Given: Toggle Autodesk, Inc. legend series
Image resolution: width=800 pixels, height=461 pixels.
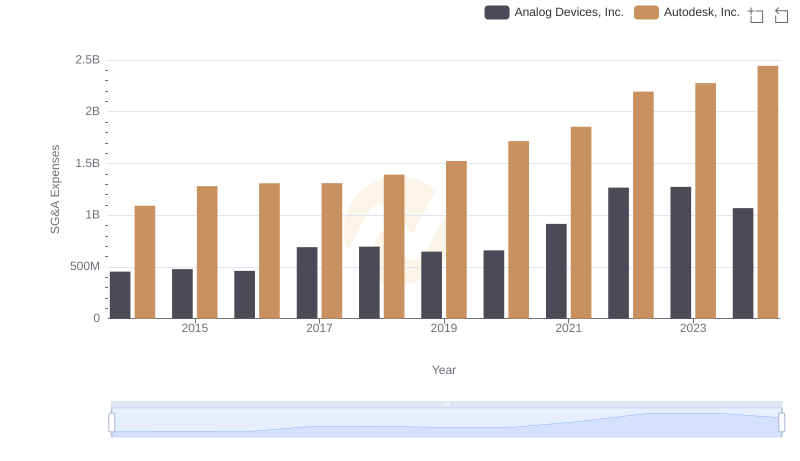Looking at the screenshot, I should pyautogui.click(x=687, y=12).
